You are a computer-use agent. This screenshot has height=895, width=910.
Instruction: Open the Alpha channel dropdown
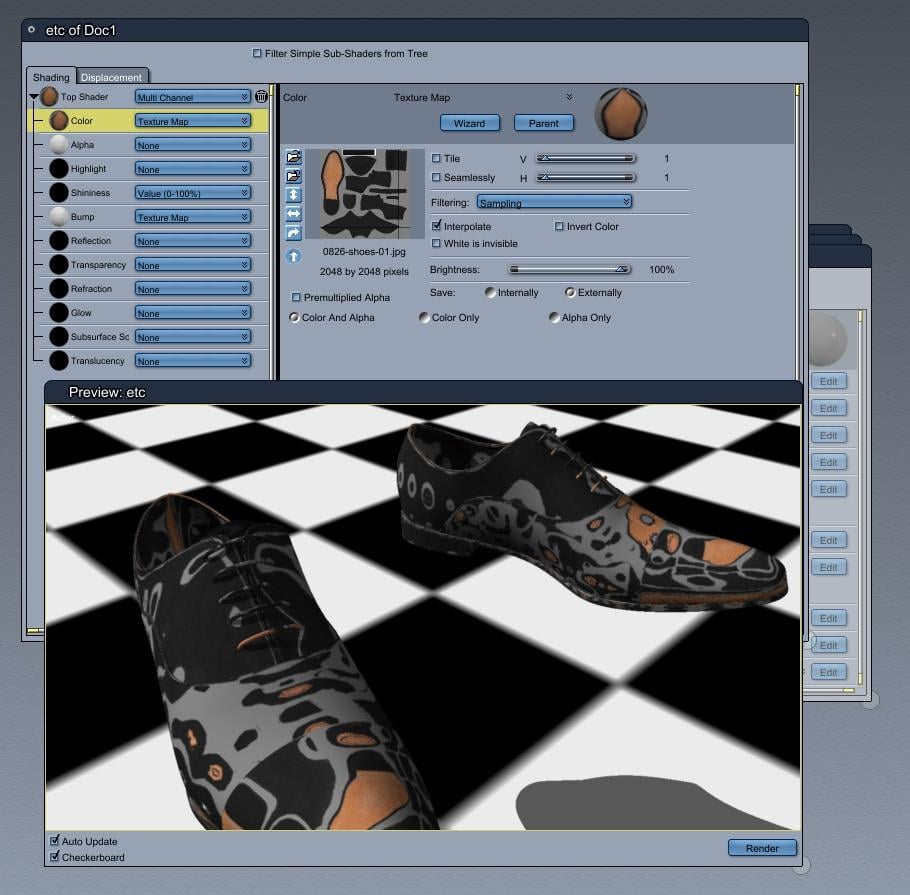click(x=193, y=145)
